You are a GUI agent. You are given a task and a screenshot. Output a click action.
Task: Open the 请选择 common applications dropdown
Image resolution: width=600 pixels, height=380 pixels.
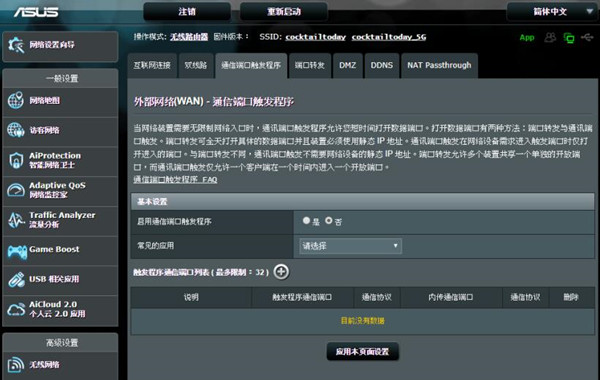[x=350, y=246]
